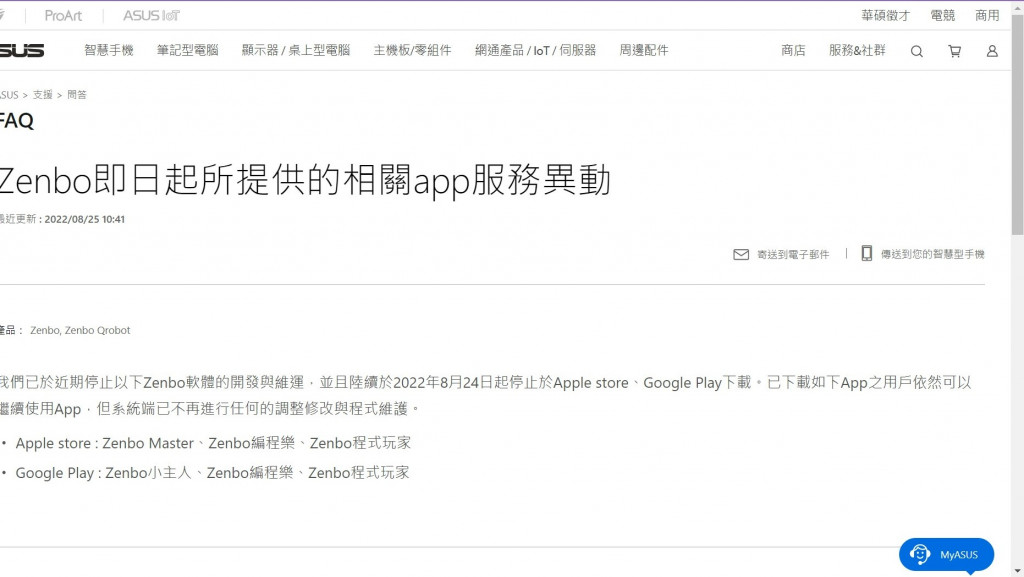Go to 問答 breadcrumb
Viewport: 1024px width, 577px height.
click(x=76, y=95)
